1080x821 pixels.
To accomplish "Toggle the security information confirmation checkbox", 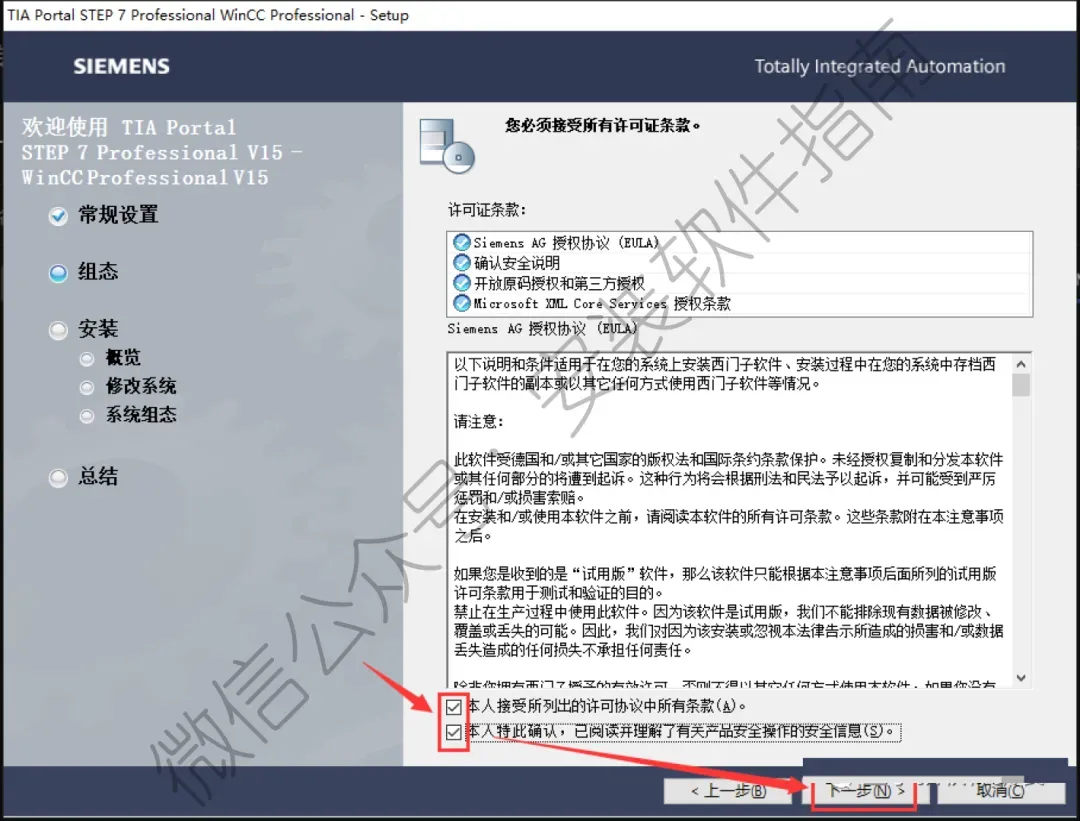I will coord(453,731).
